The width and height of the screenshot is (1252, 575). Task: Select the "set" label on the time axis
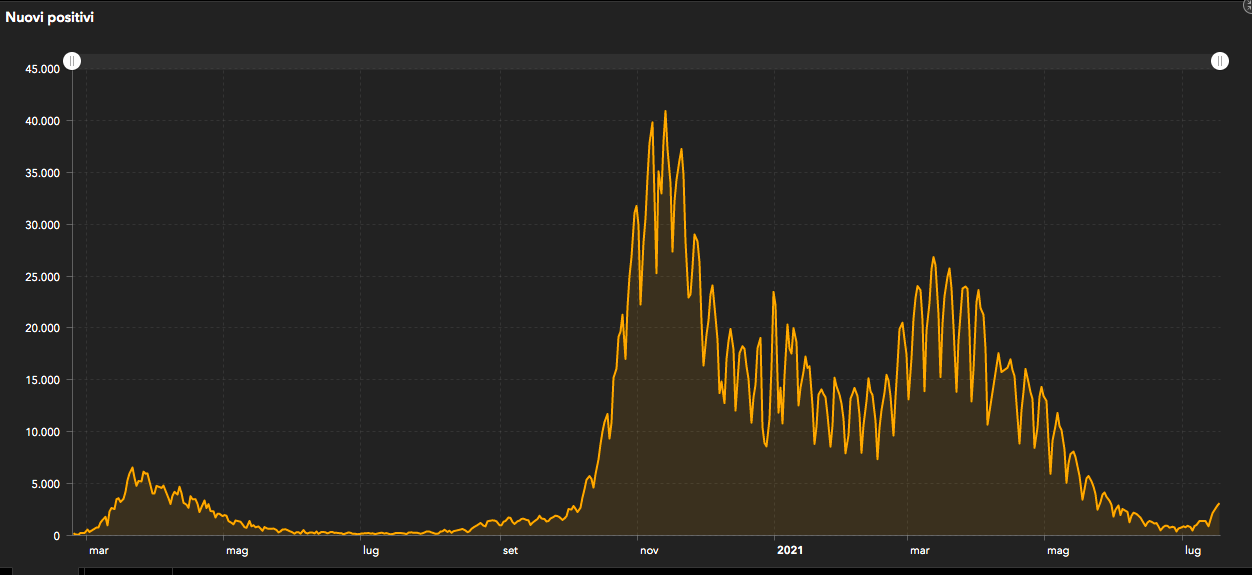pyautogui.click(x=510, y=550)
